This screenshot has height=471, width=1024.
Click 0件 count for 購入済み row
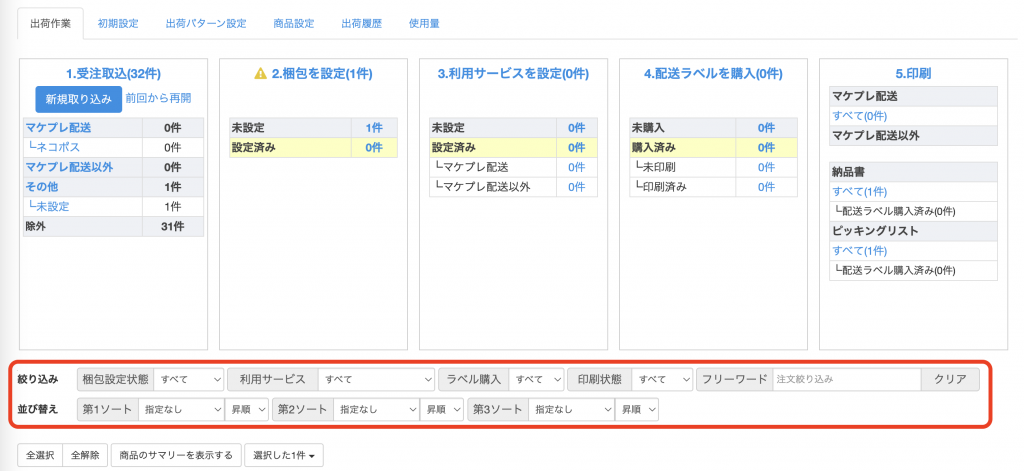[x=767, y=148]
